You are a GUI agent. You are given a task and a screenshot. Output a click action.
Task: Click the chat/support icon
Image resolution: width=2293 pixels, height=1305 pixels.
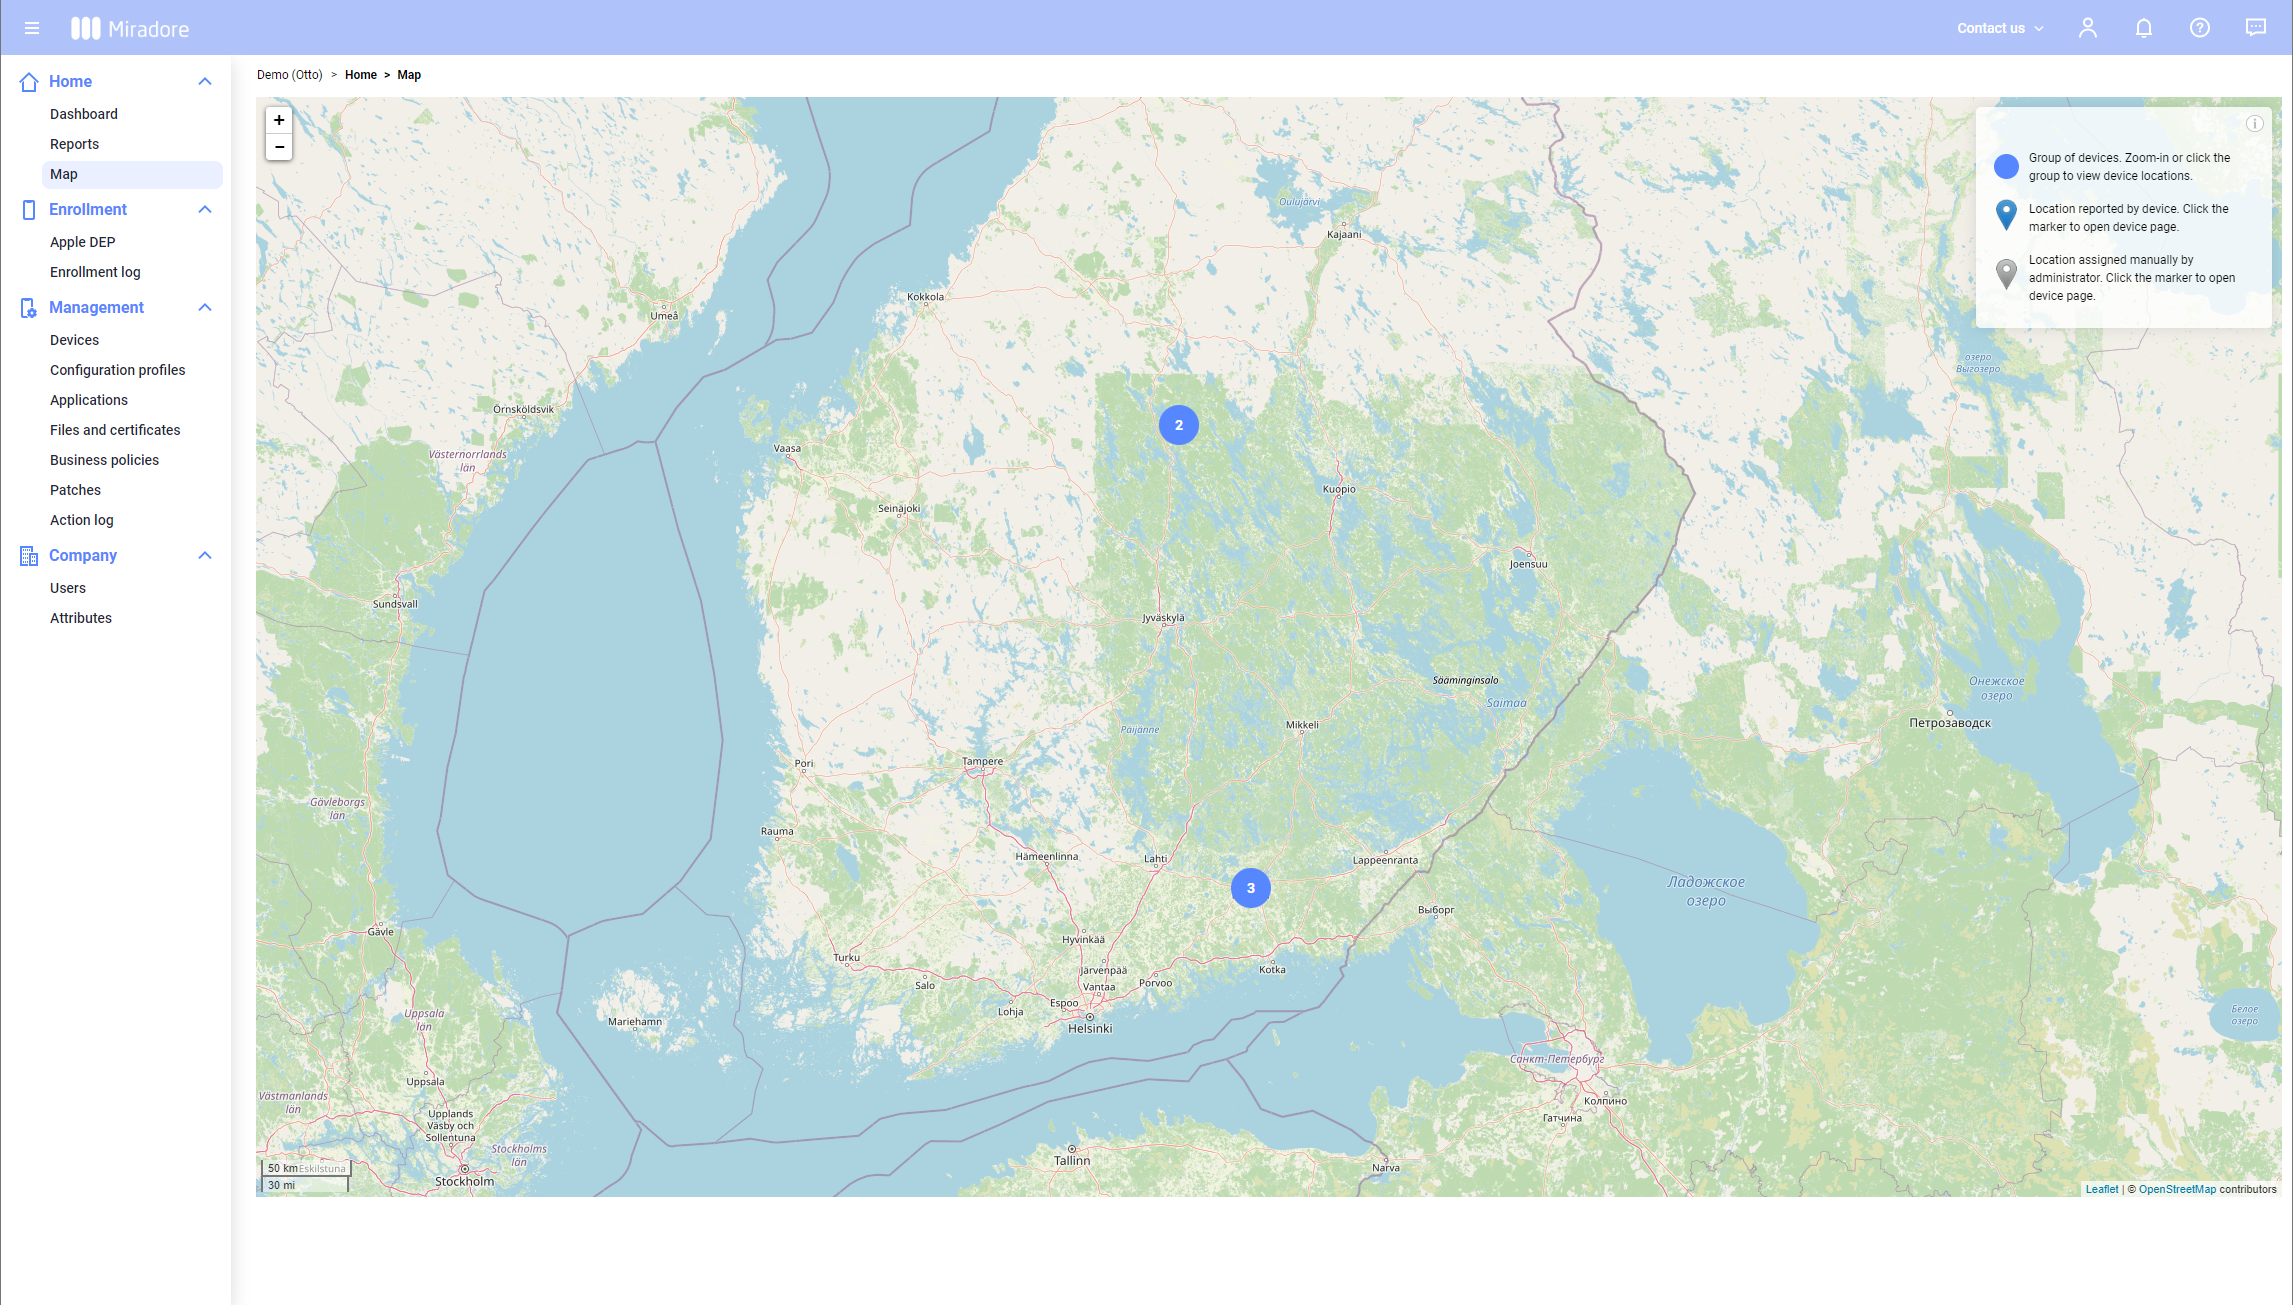tap(2255, 27)
